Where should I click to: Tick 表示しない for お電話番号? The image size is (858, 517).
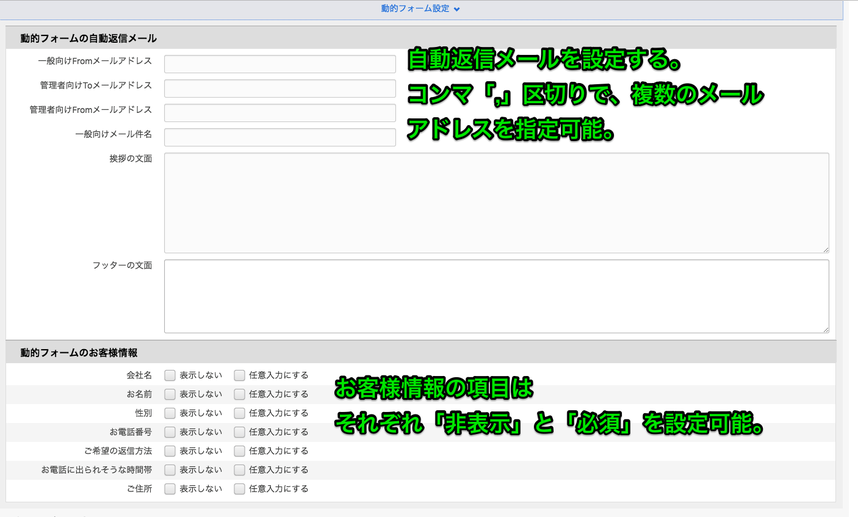pyautogui.click(x=170, y=432)
